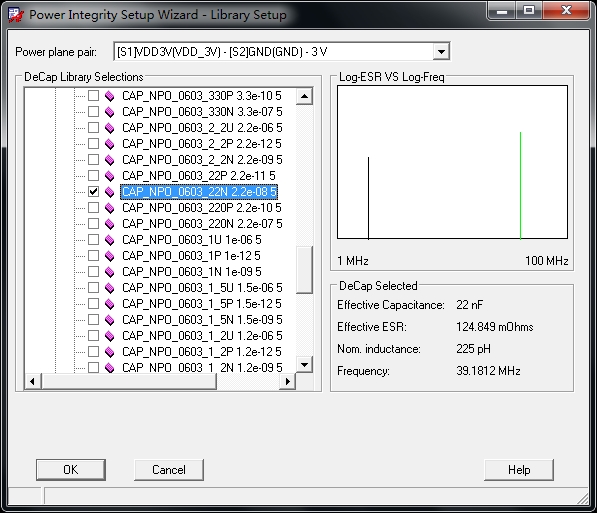Tick the CAP_NPO_0603_220N checkbox

pyautogui.click(x=93, y=224)
